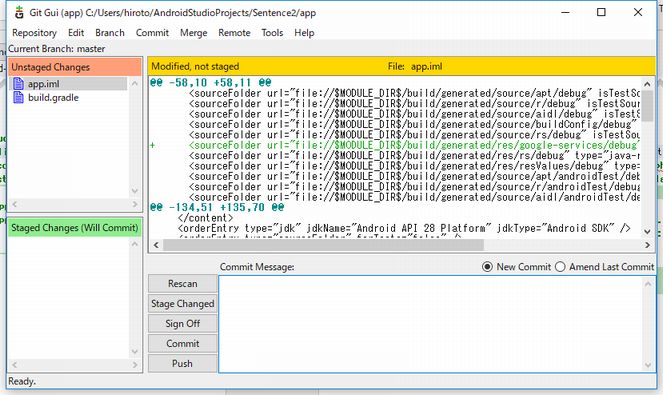Screen dimensions: 663x395
Task: Select build.gradle in Unstaged Changes
Action: (53, 98)
